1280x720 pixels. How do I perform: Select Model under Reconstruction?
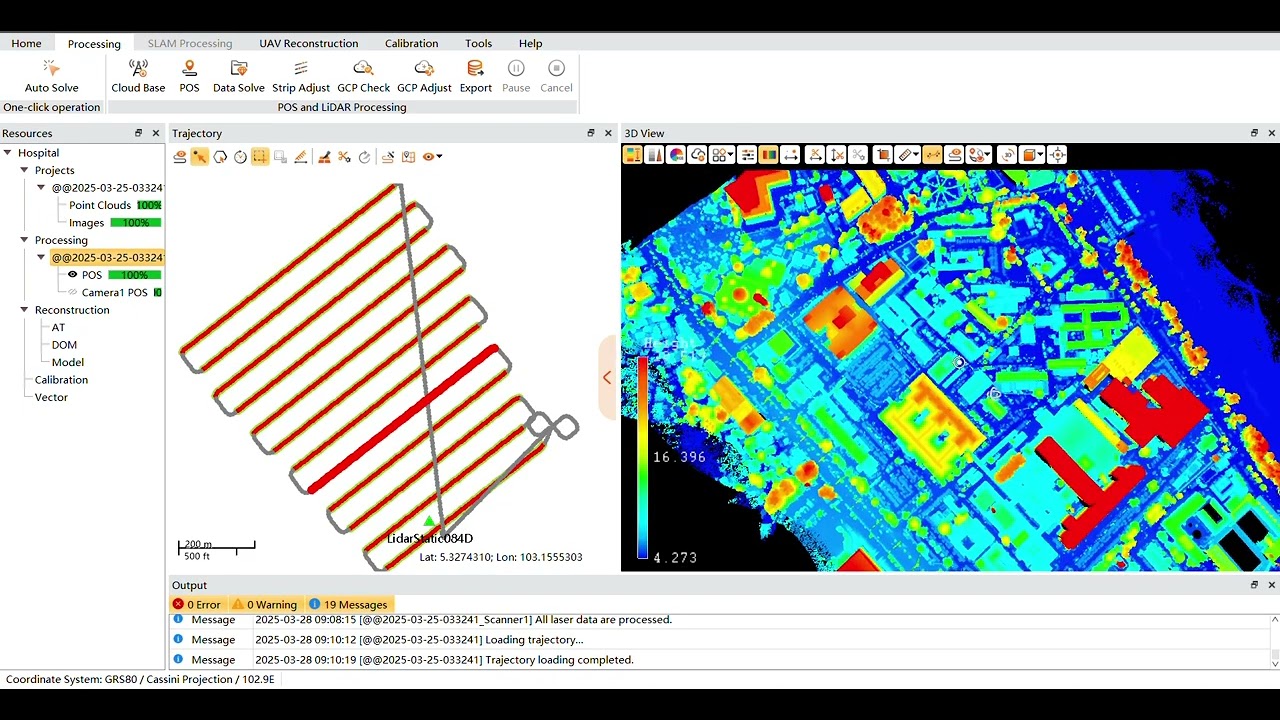pos(68,362)
